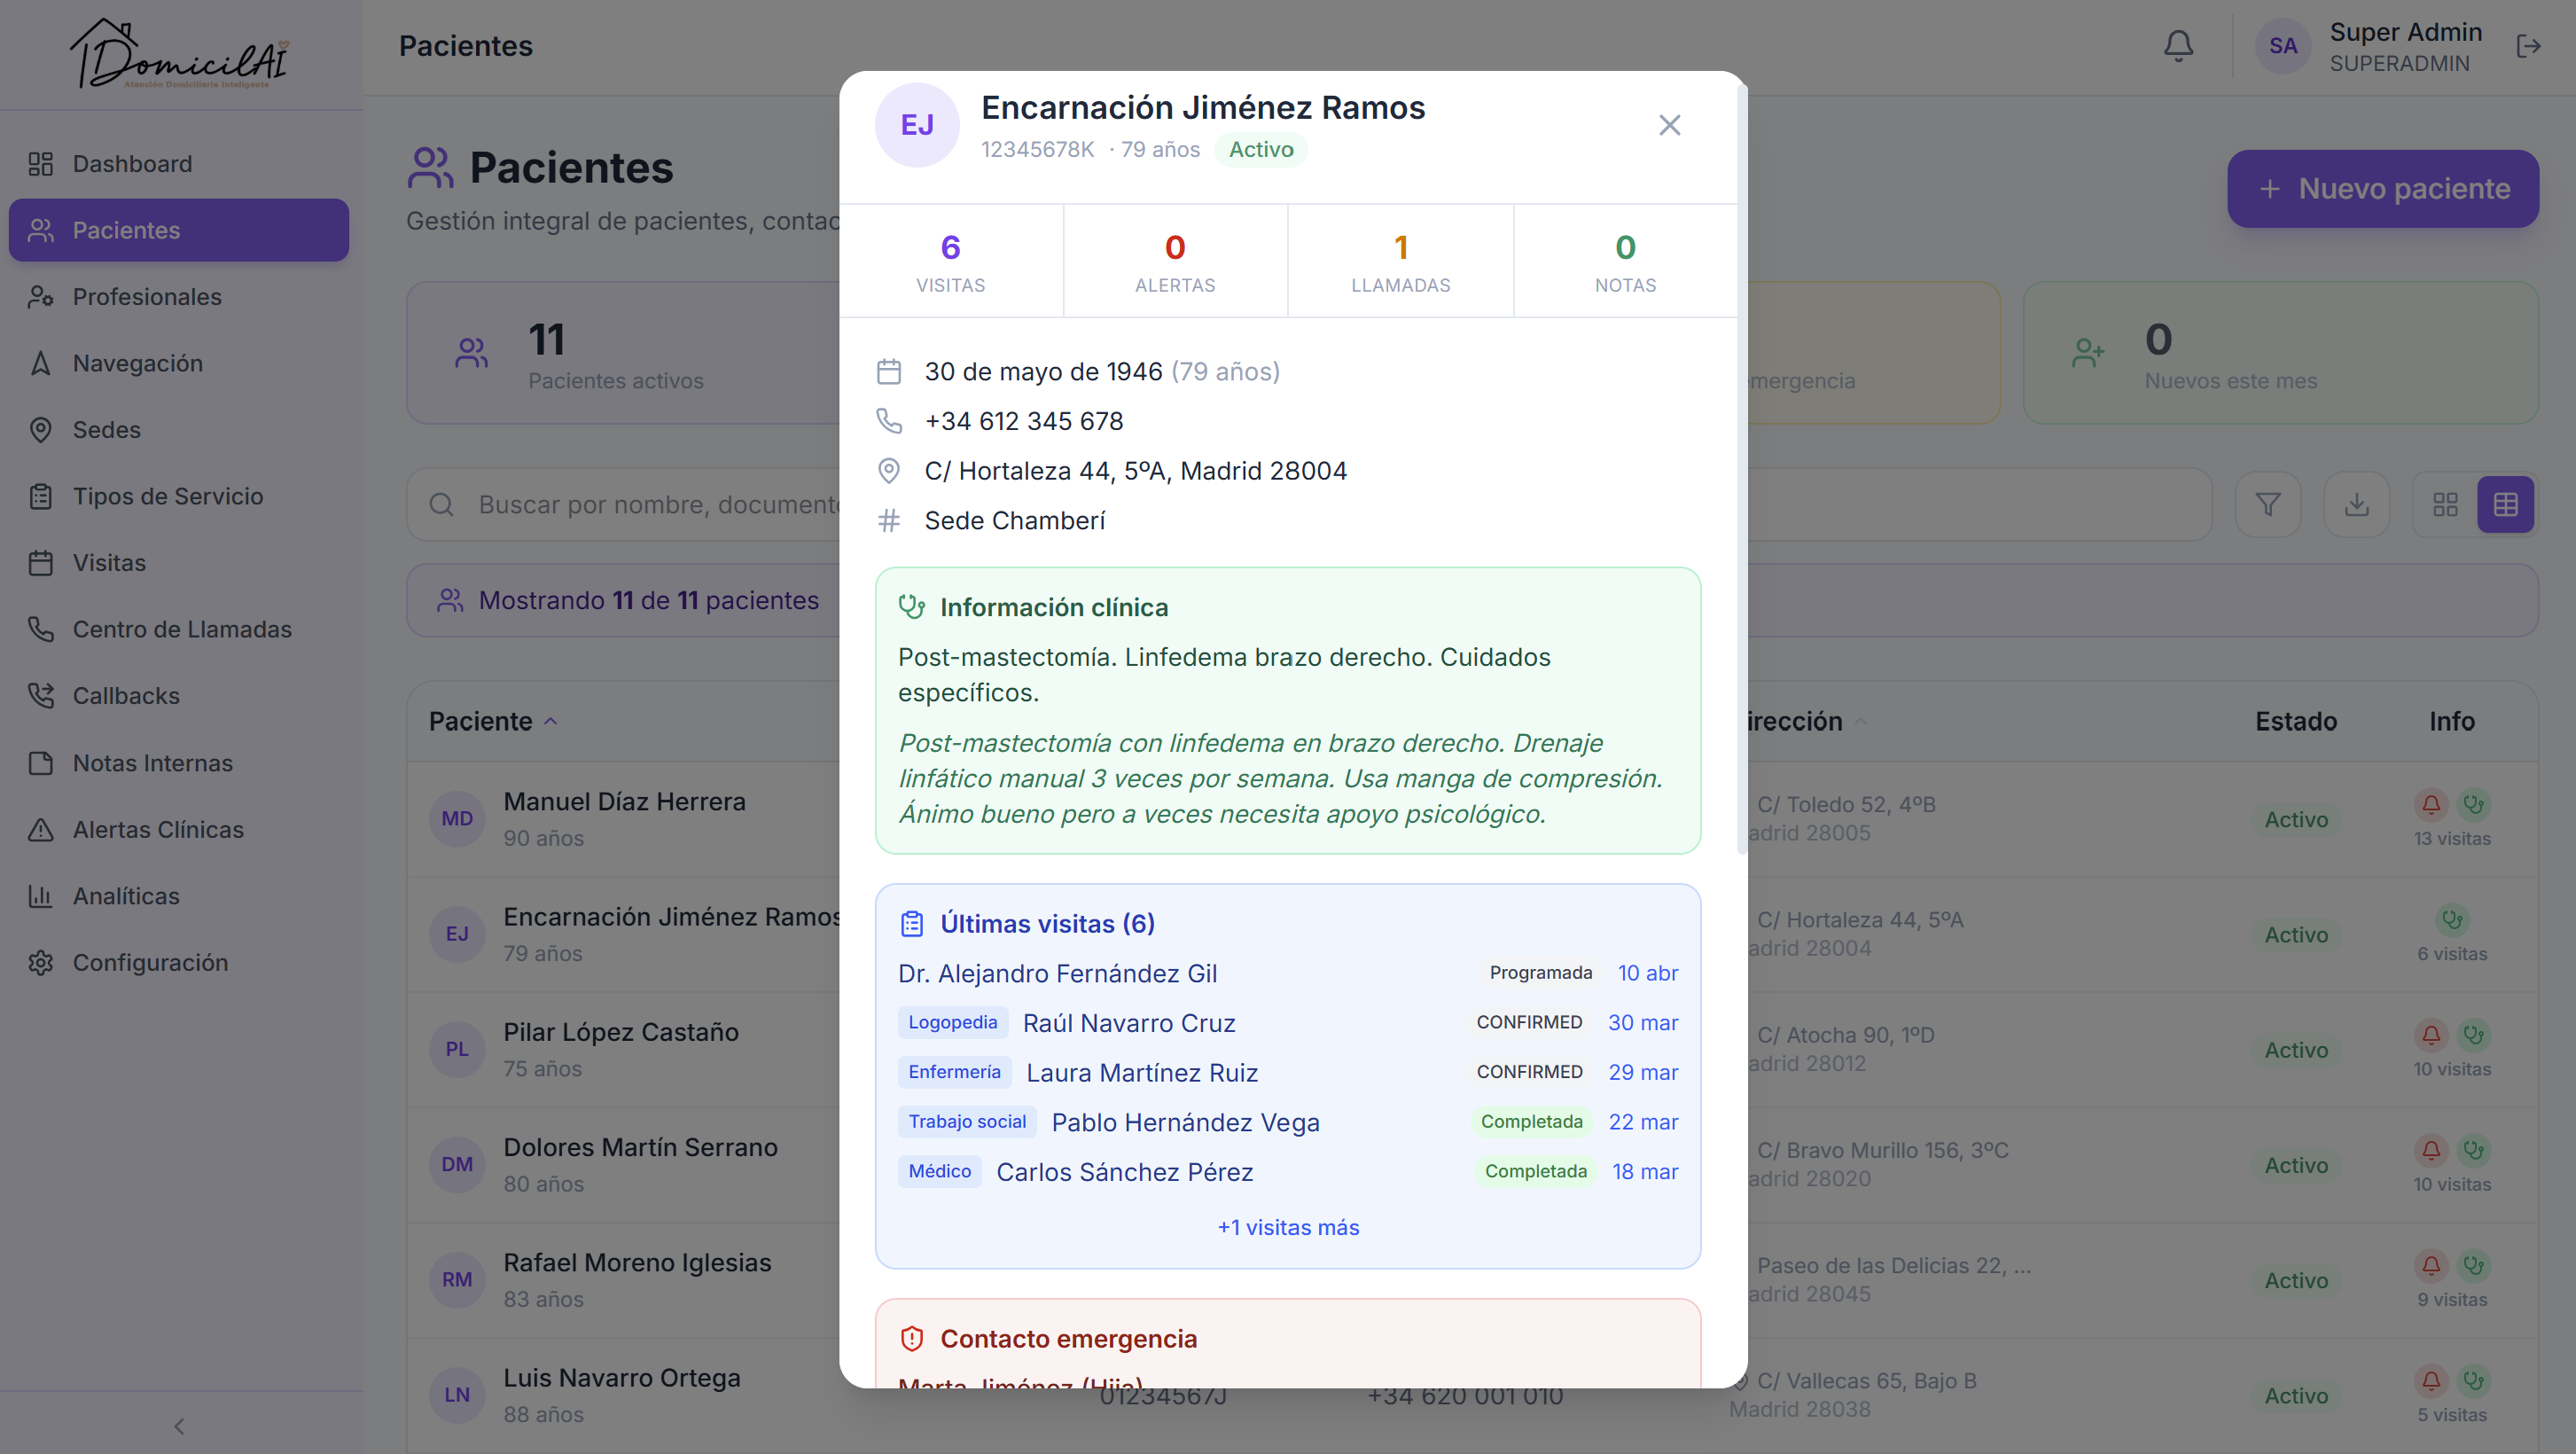
Task: Click the Visitas stat in the dialog
Action: point(950,261)
